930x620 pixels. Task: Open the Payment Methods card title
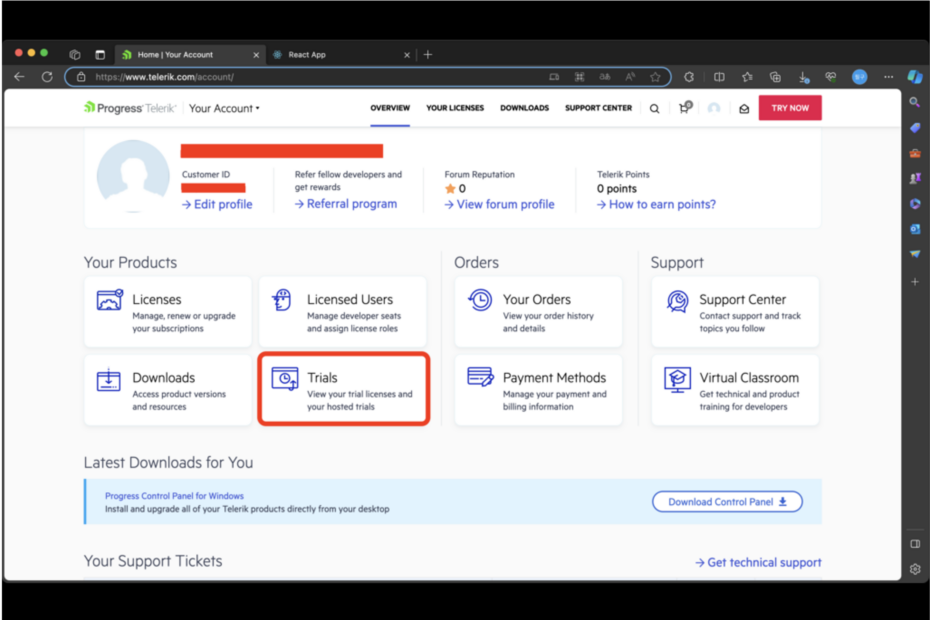pyautogui.click(x=555, y=378)
